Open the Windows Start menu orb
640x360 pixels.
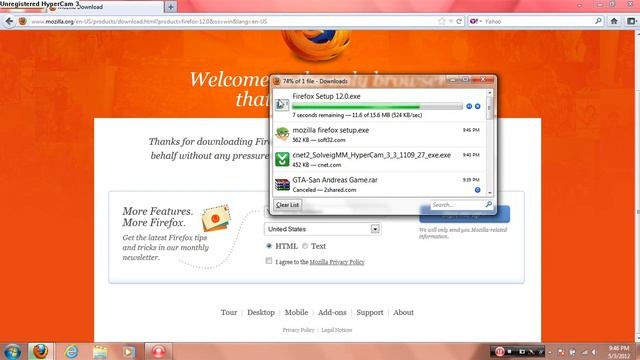coord(12,351)
